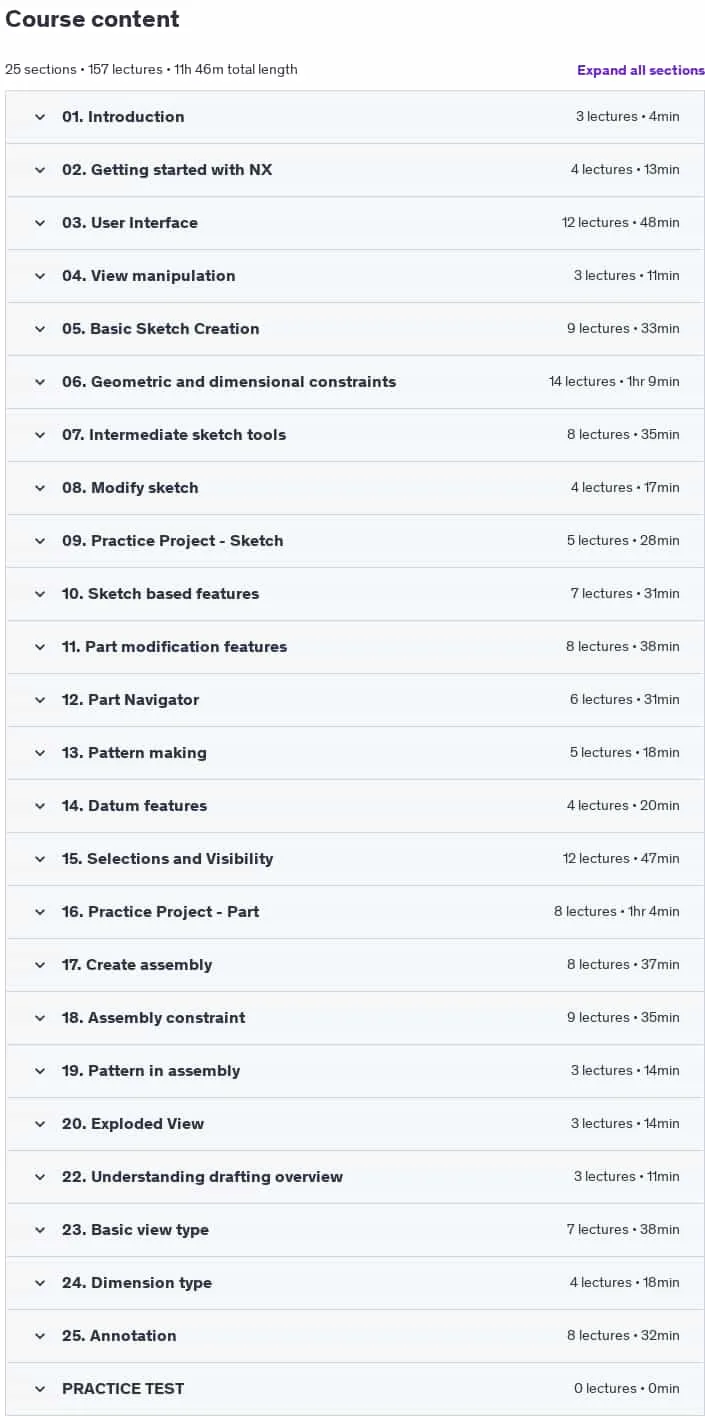
Task: Click the 13. Pattern making row
Action: [355, 753]
